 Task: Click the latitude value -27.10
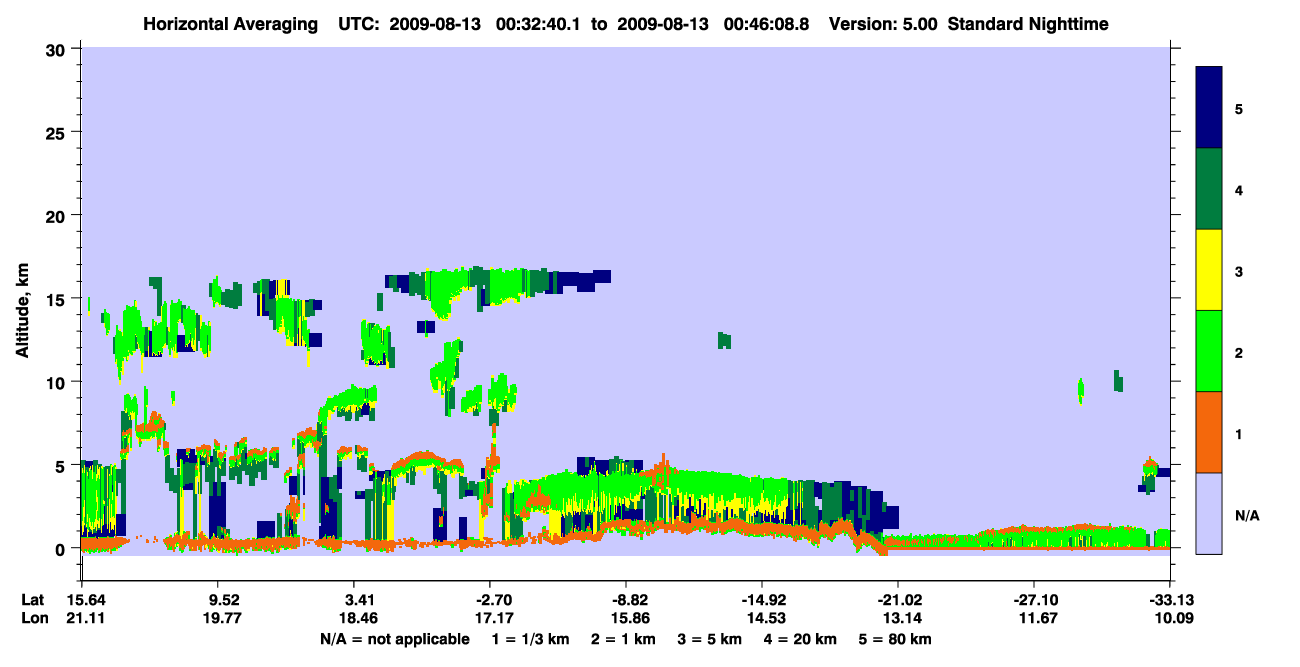(1034, 600)
